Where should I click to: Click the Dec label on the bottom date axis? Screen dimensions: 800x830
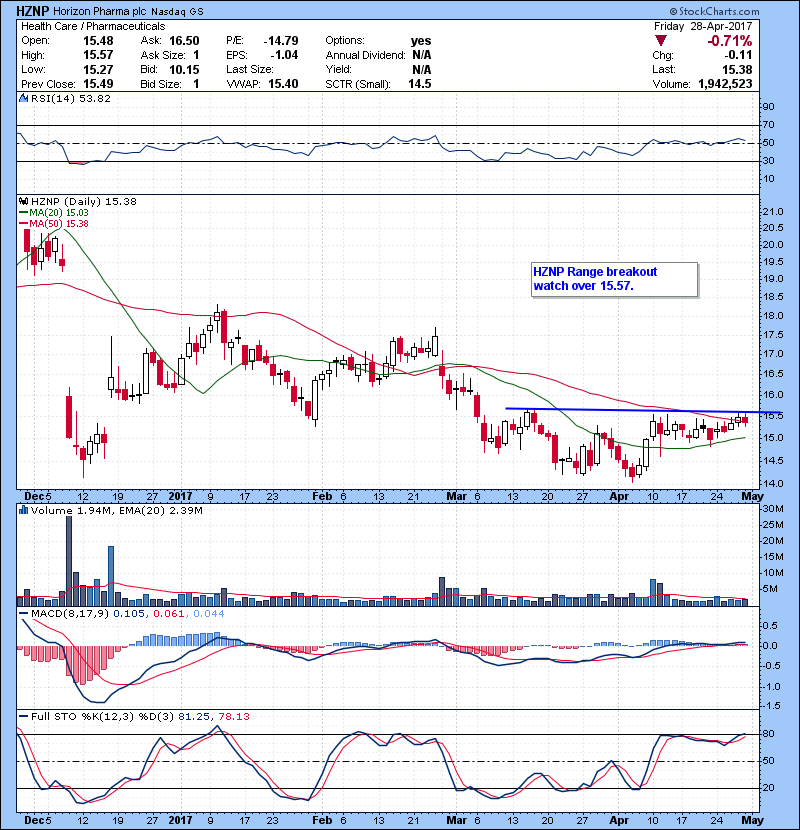pyautogui.click(x=34, y=820)
